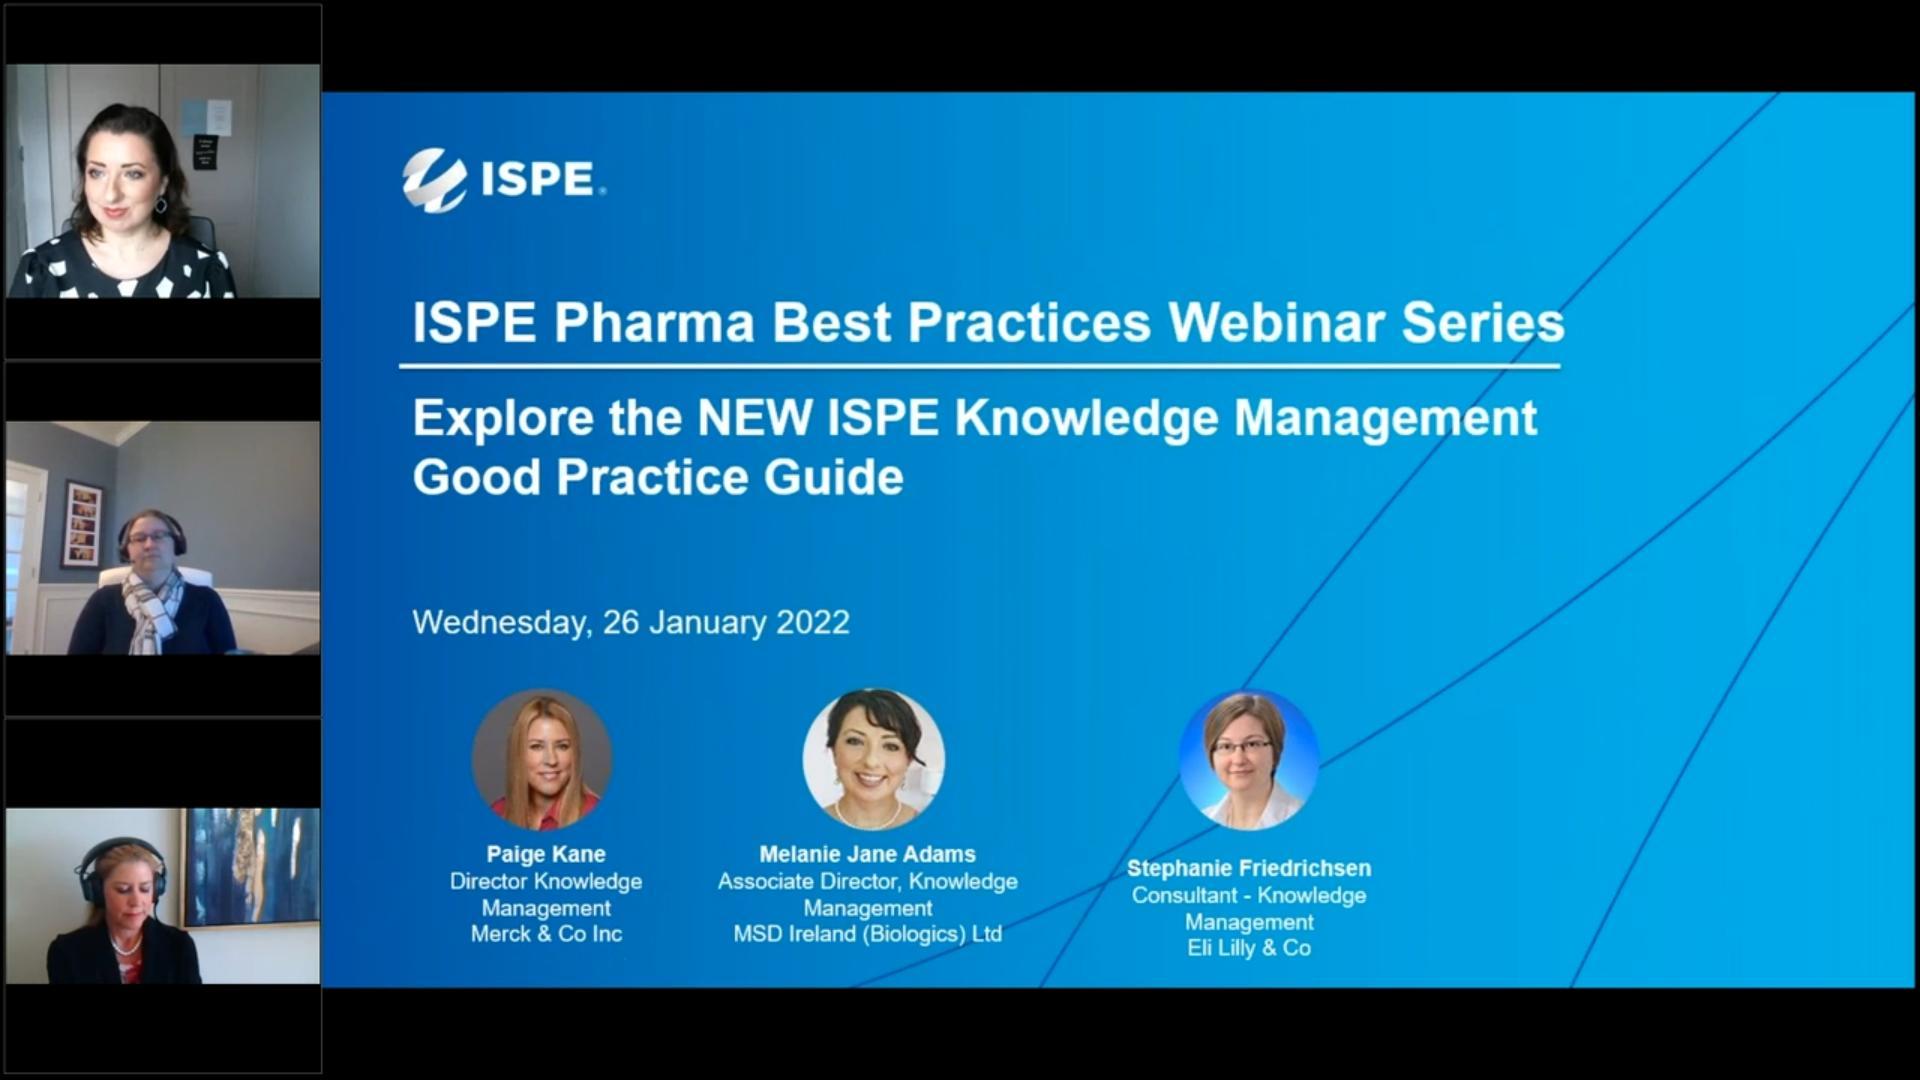Select the name label 'Paige Kane'
The image size is (1920, 1080).
(543, 854)
